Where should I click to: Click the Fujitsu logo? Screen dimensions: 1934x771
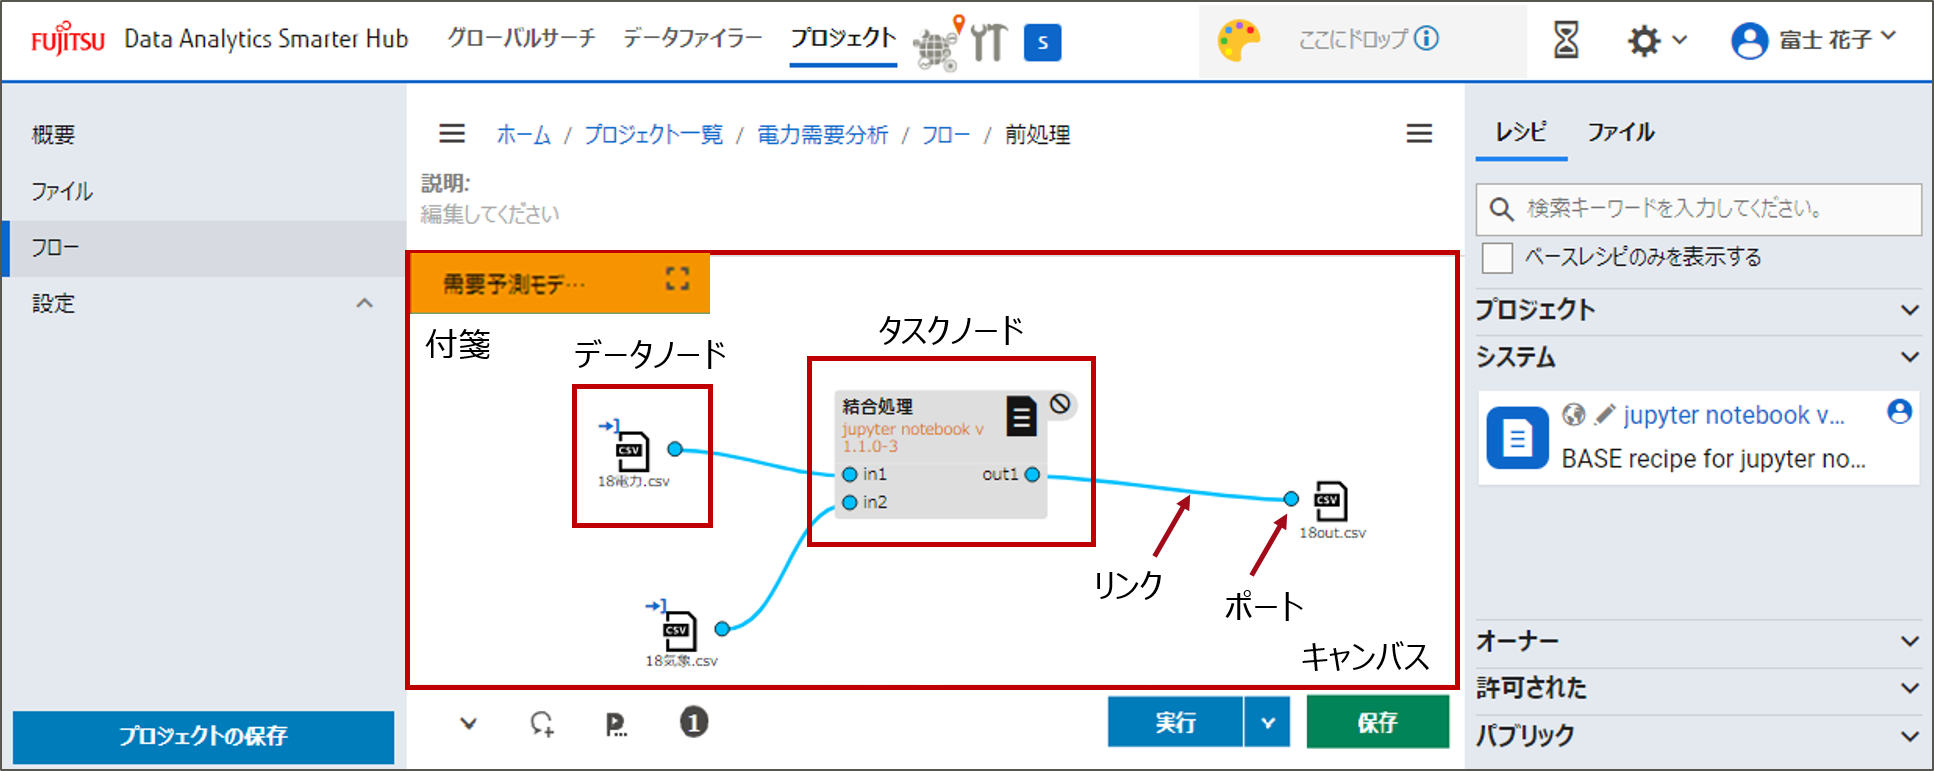point(67,38)
